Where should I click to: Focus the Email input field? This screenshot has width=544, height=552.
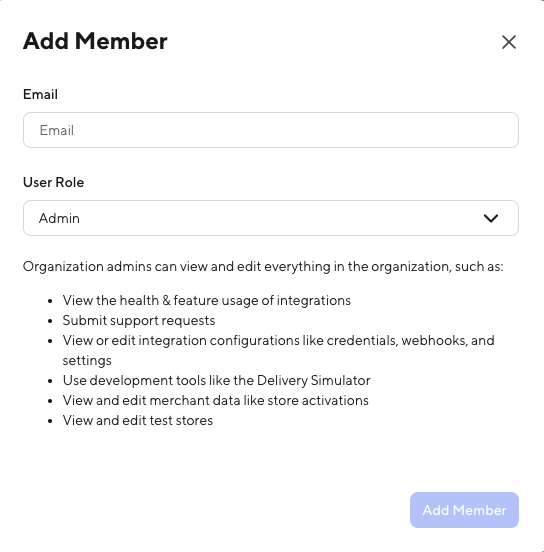(271, 130)
